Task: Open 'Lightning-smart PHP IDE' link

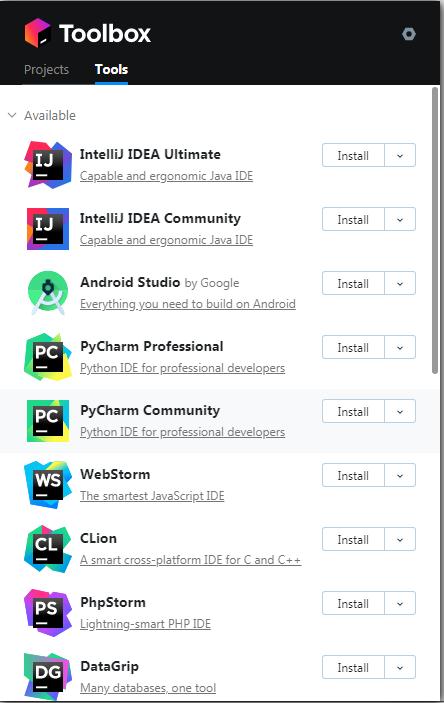Action: pyautogui.click(x=145, y=624)
